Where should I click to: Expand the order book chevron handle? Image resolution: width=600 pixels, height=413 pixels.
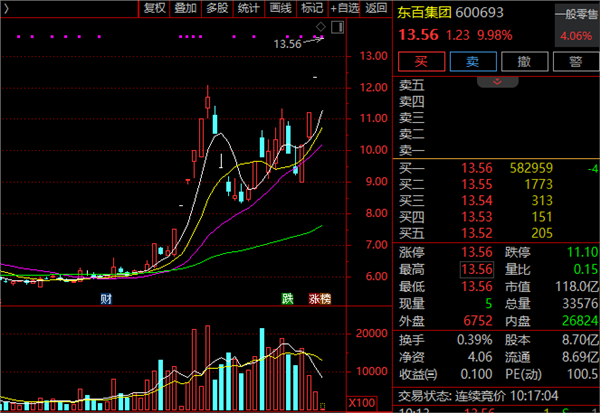(x=496, y=78)
